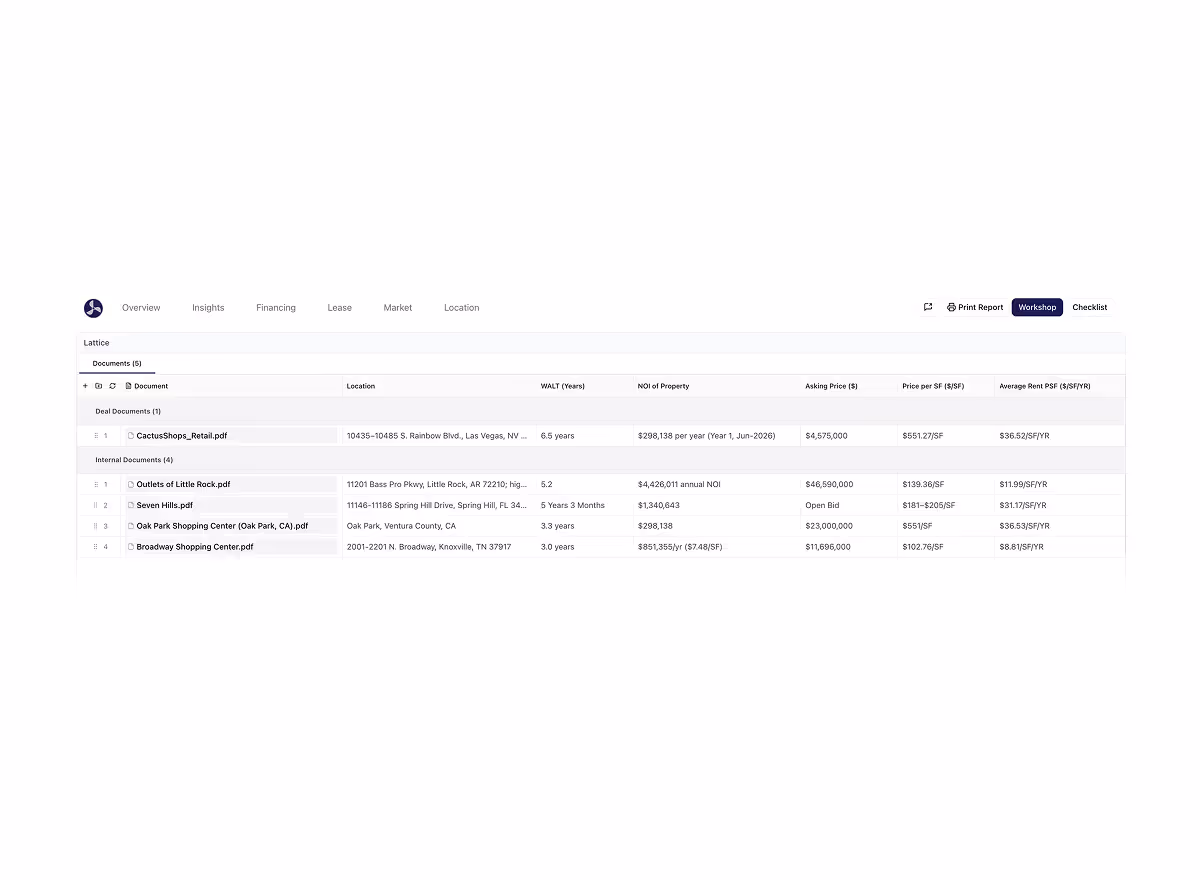The image size is (1200, 880).
Task: Click the $8.81/SF/YR rent cell
Action: 1060,547
